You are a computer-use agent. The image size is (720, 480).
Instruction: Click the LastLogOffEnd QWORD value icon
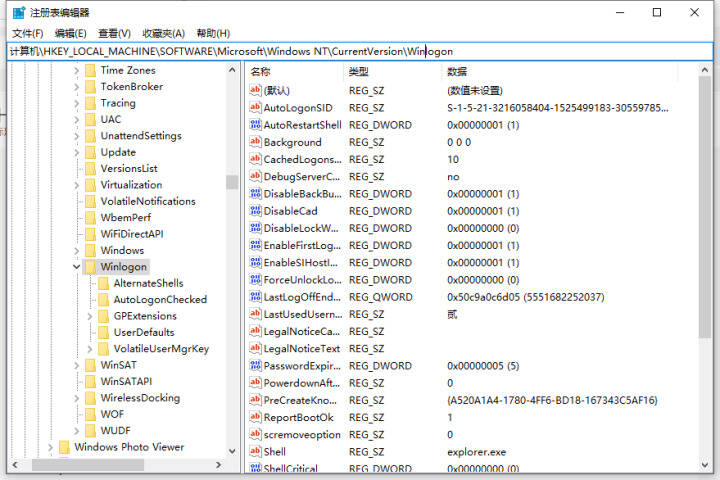click(255, 297)
